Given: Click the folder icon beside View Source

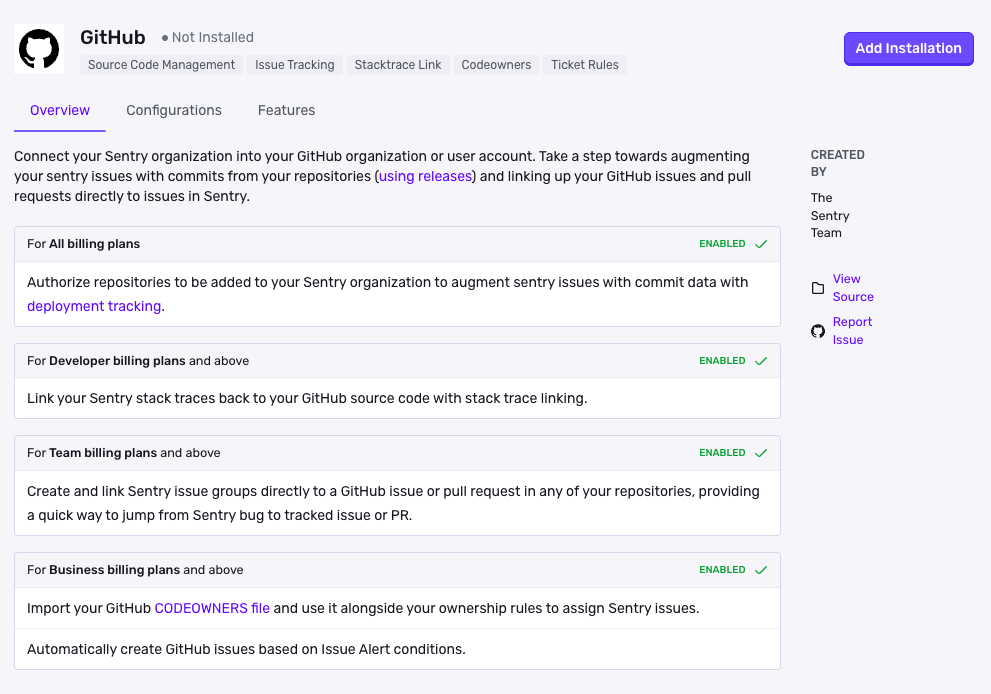Looking at the screenshot, I should (x=818, y=288).
